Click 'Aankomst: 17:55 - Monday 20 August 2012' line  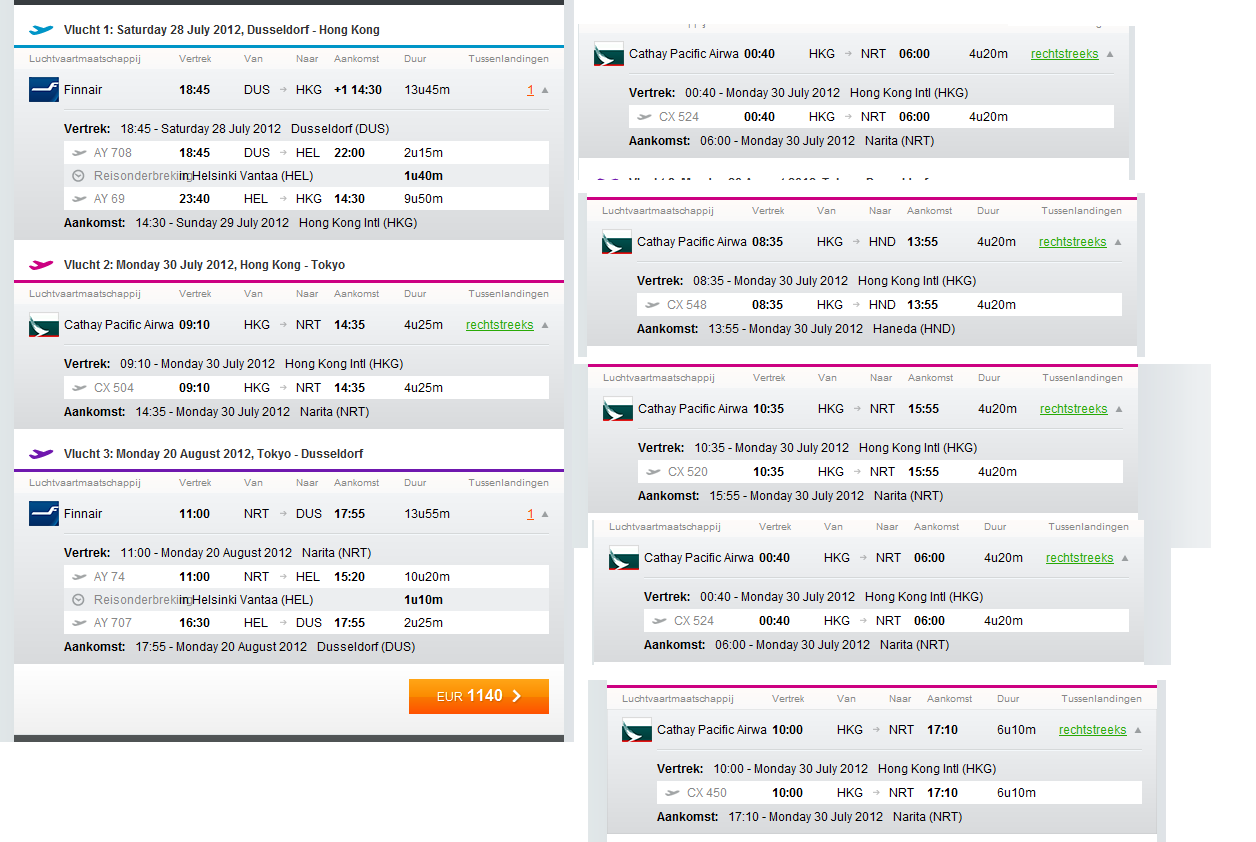click(x=240, y=647)
